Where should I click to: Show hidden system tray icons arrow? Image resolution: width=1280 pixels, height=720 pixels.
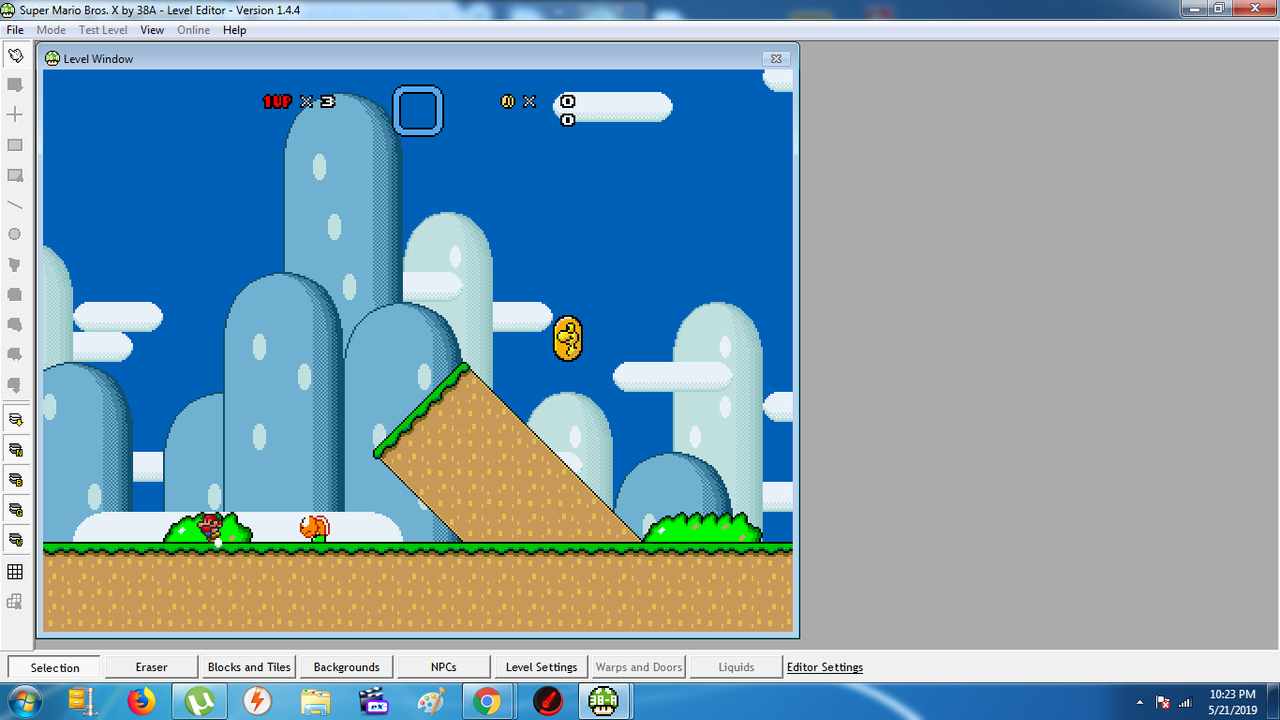[1140, 702]
